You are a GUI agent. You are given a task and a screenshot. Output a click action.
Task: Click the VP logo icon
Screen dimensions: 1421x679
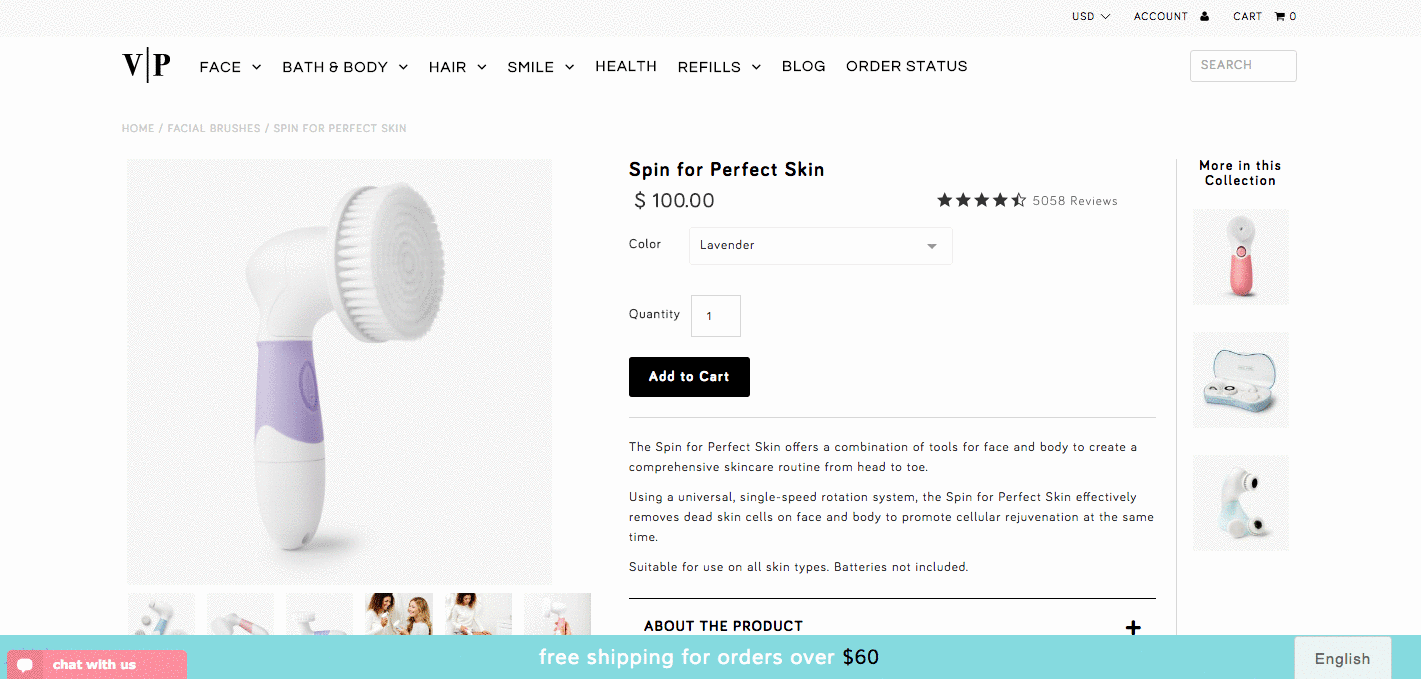tap(146, 66)
